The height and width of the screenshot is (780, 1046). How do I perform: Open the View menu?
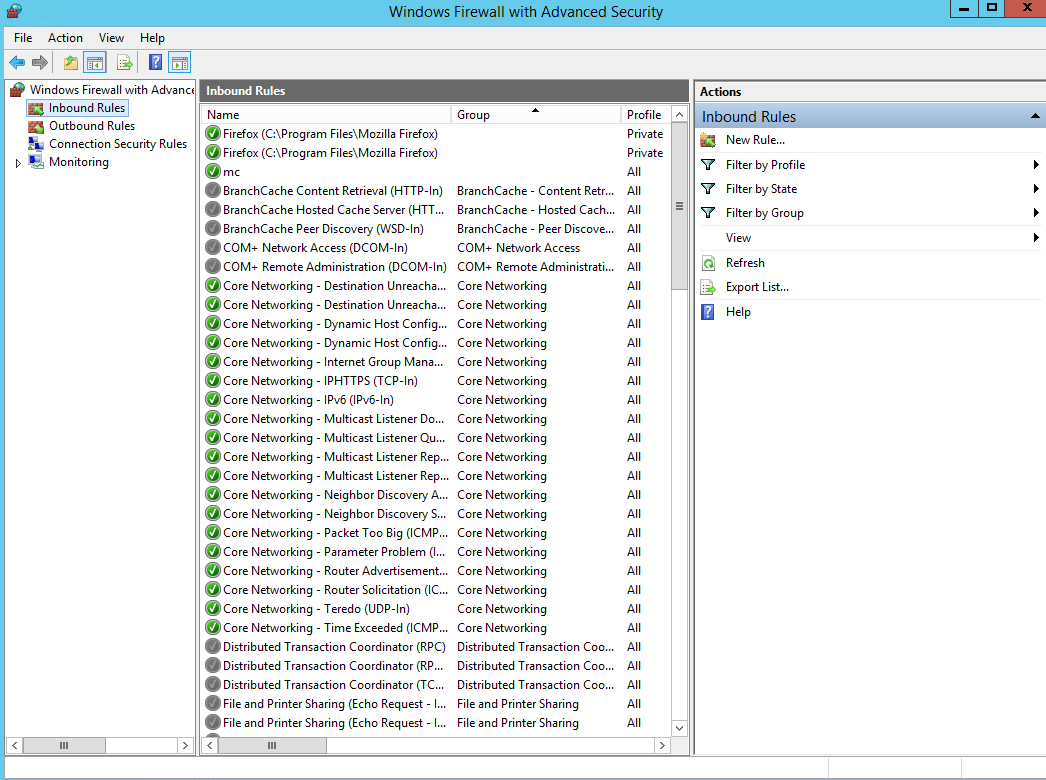(111, 38)
